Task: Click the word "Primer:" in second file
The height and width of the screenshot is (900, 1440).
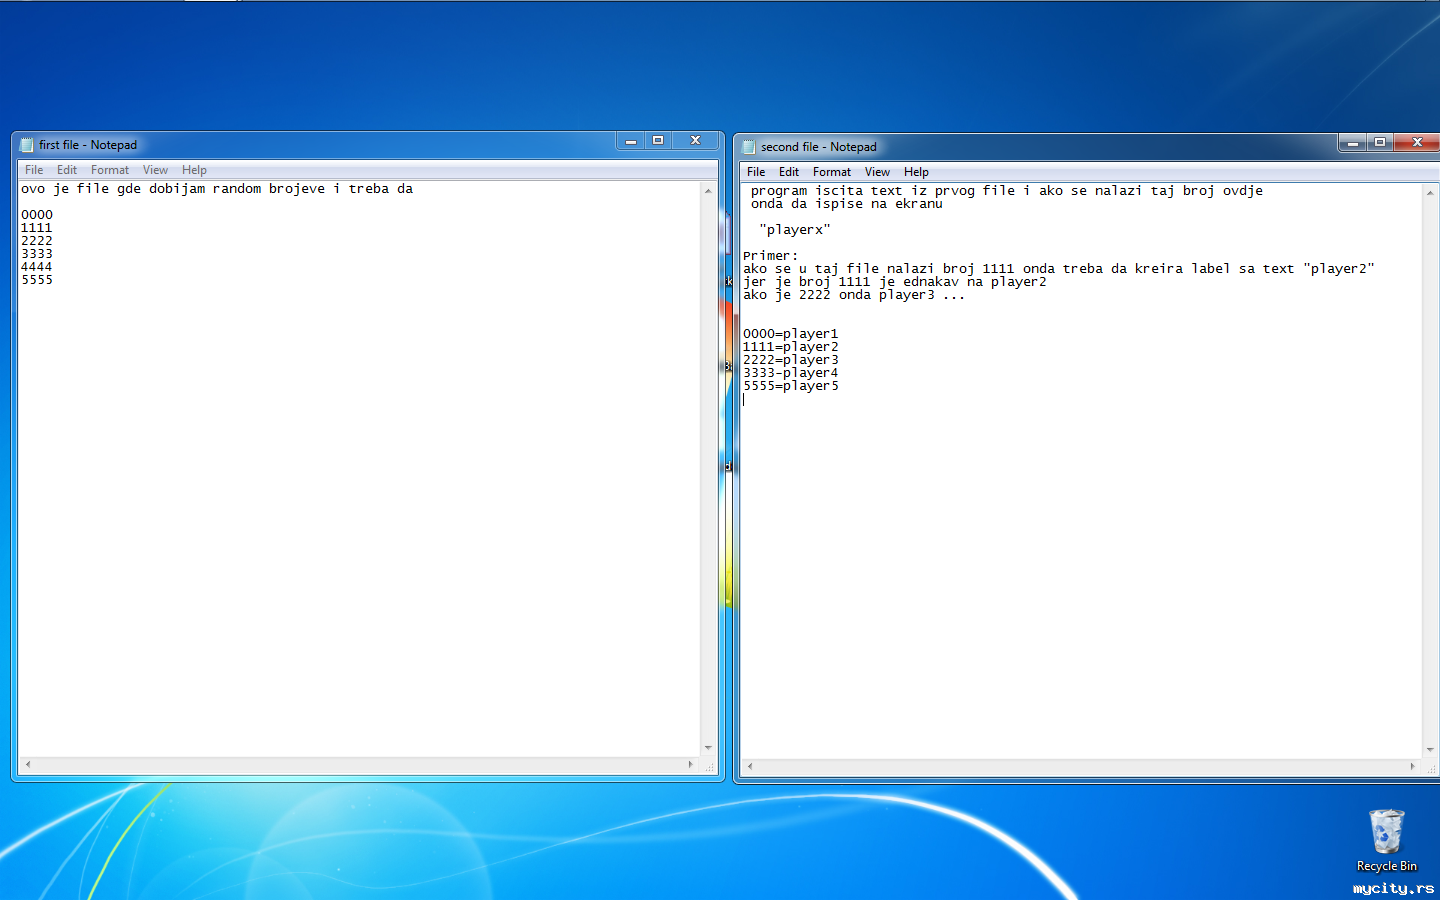Action: 771,256
